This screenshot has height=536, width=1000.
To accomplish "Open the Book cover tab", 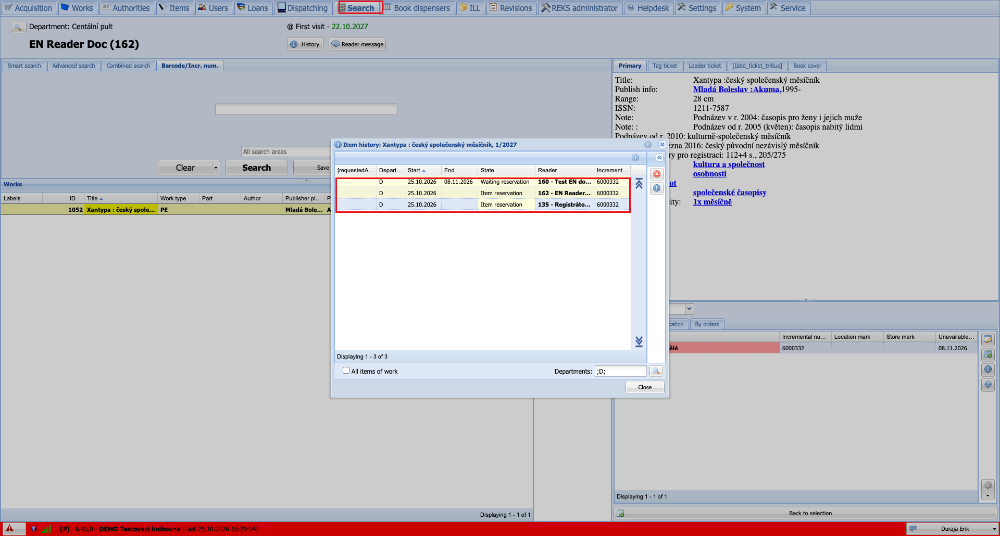I will coord(807,66).
